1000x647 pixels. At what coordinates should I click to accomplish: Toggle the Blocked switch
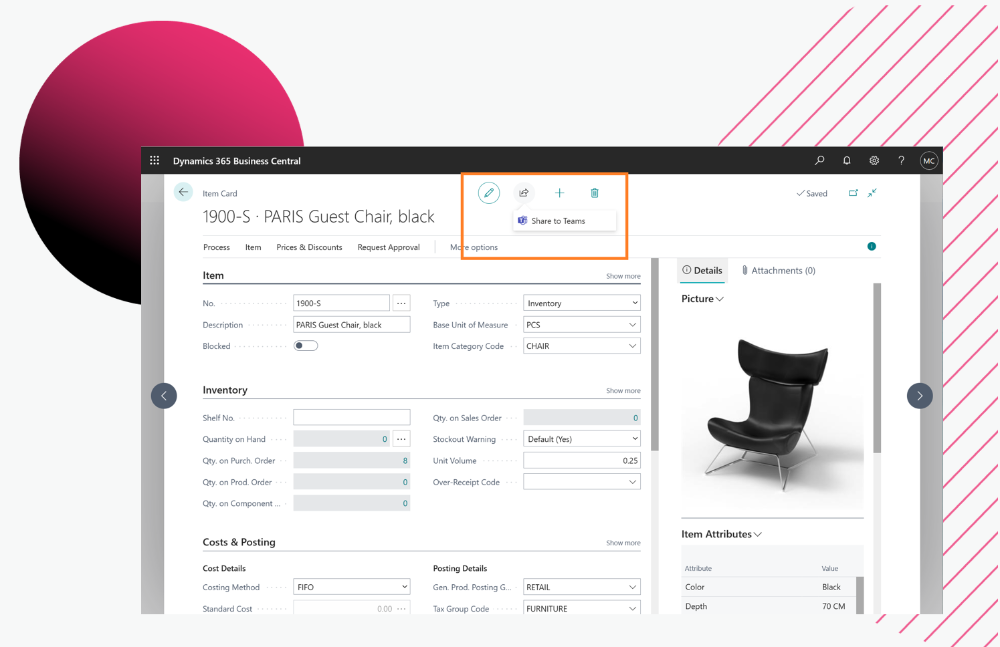305,346
